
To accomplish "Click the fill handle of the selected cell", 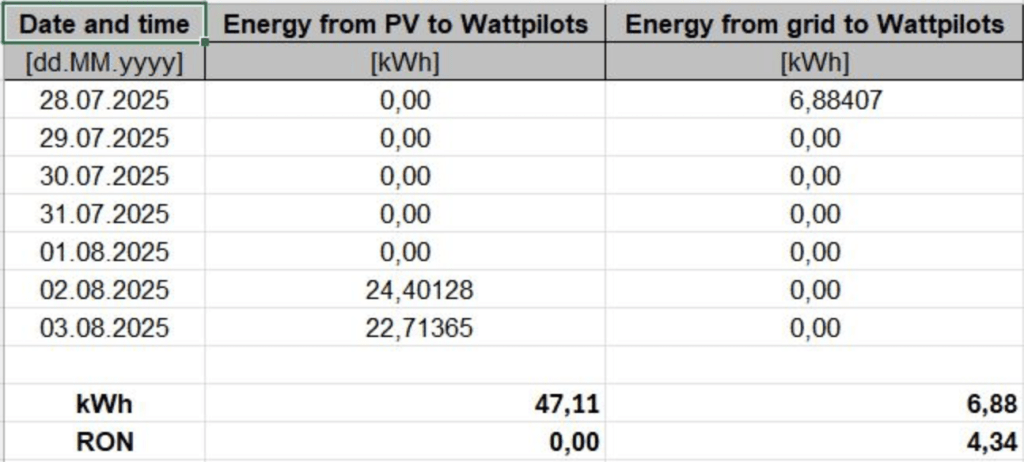I will [206, 43].
